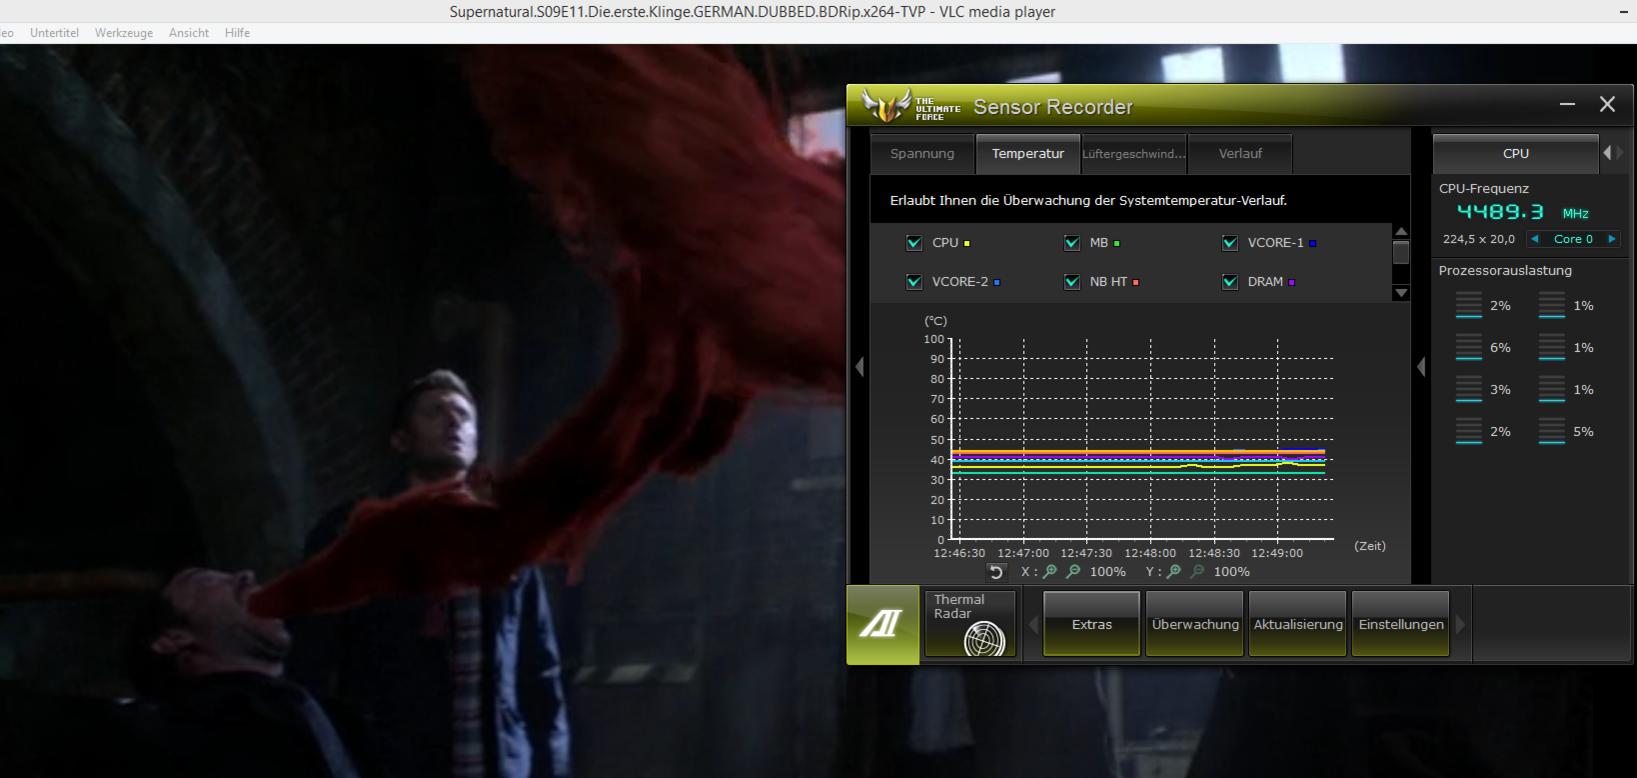This screenshot has width=1637, height=778.
Task: Open the Untertitel menu in VLC
Action: tap(54, 33)
